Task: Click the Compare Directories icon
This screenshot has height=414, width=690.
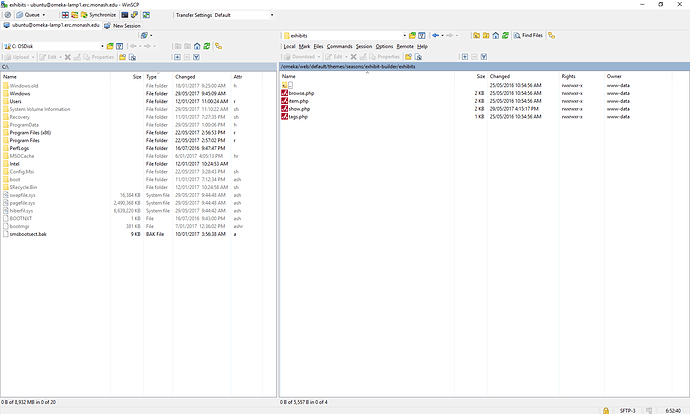Action: [65, 15]
